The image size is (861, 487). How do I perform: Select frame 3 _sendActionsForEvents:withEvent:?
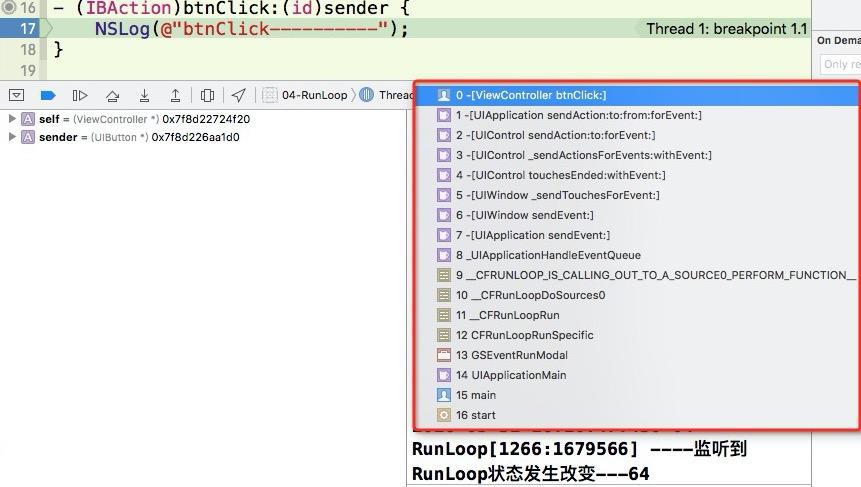click(637, 155)
